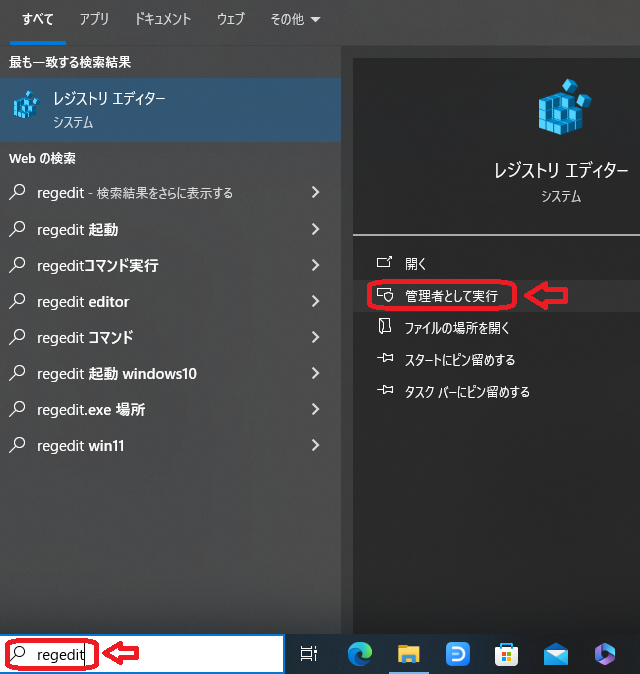Launch Microsoft Edge from the taskbar
The image size is (640, 674).
(x=360, y=654)
